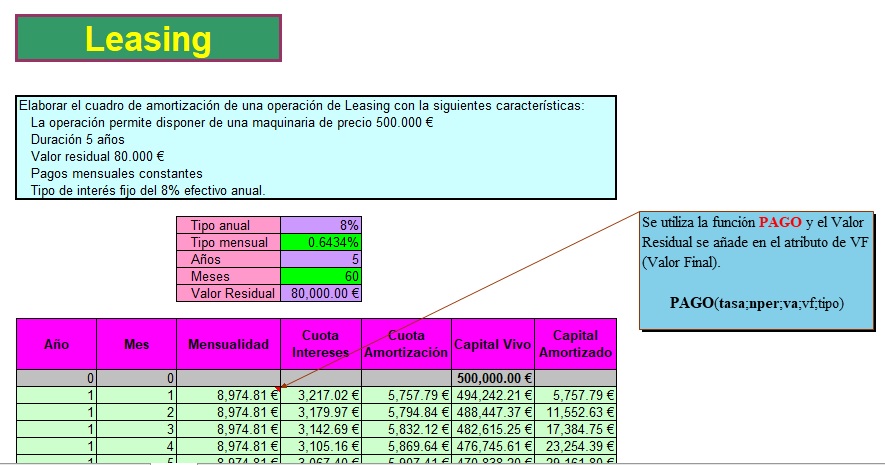885x465 pixels.
Task: Select the Valor Residual value 80,000.00 €
Action: point(321,293)
